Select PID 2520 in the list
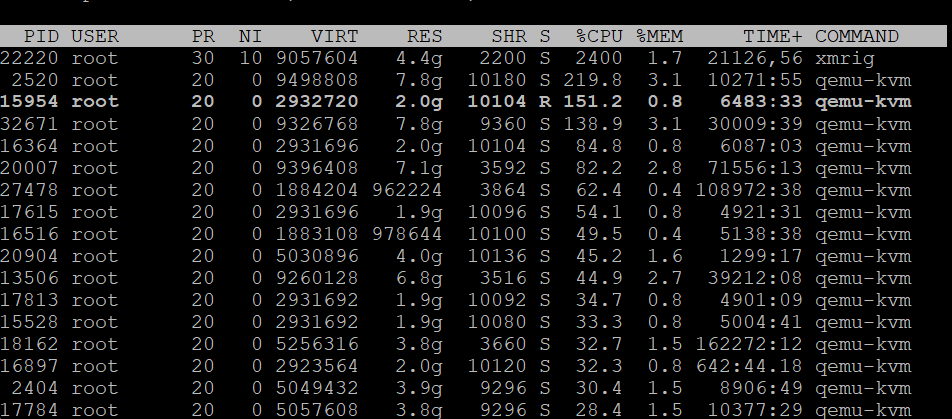The height and width of the screenshot is (419, 952). [x=37, y=80]
